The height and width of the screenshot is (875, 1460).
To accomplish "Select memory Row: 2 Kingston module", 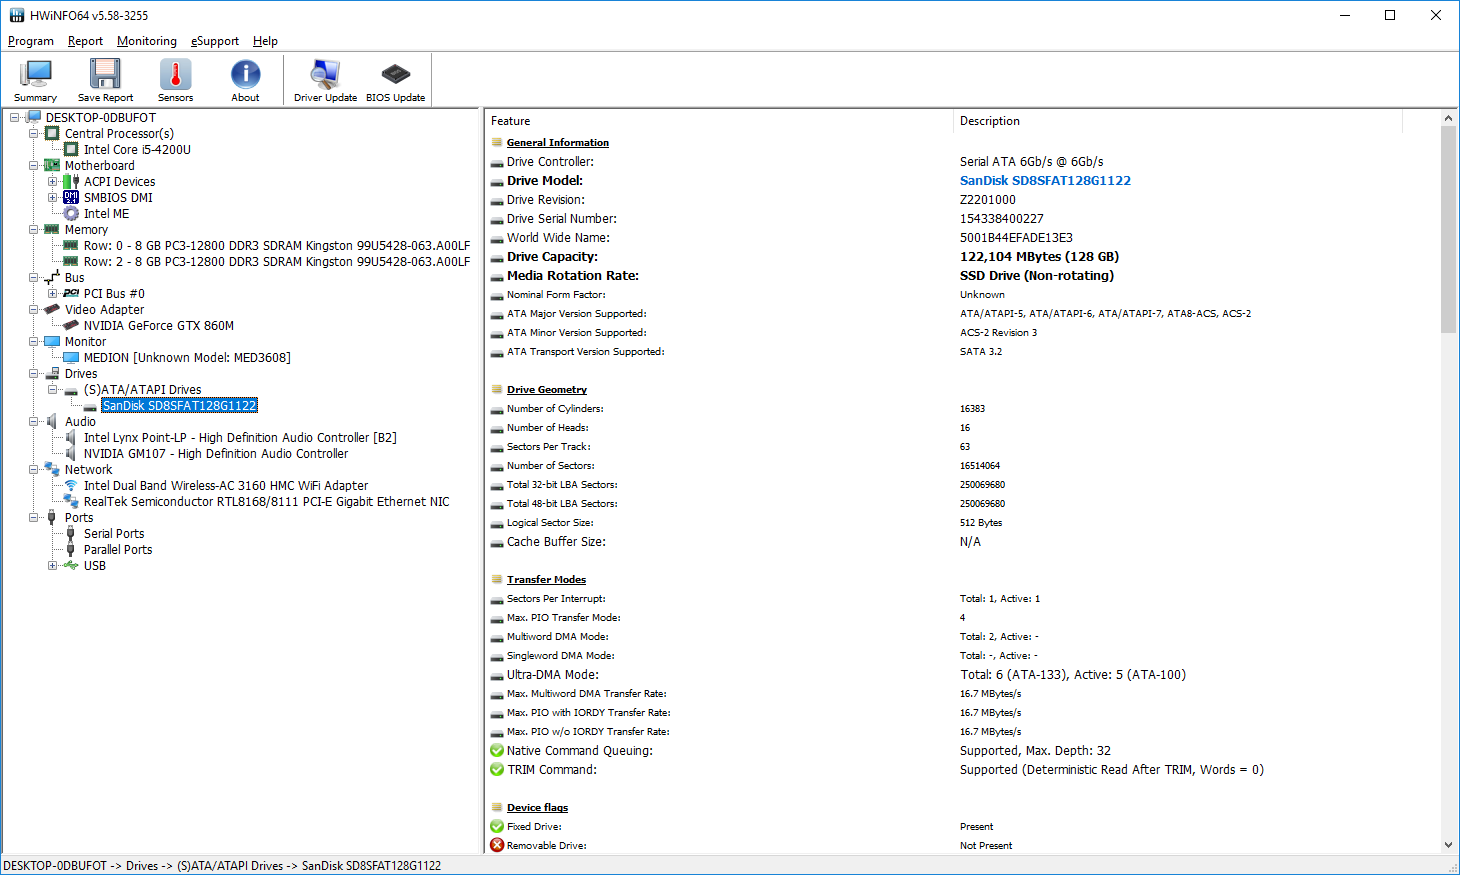I will (x=277, y=261).
